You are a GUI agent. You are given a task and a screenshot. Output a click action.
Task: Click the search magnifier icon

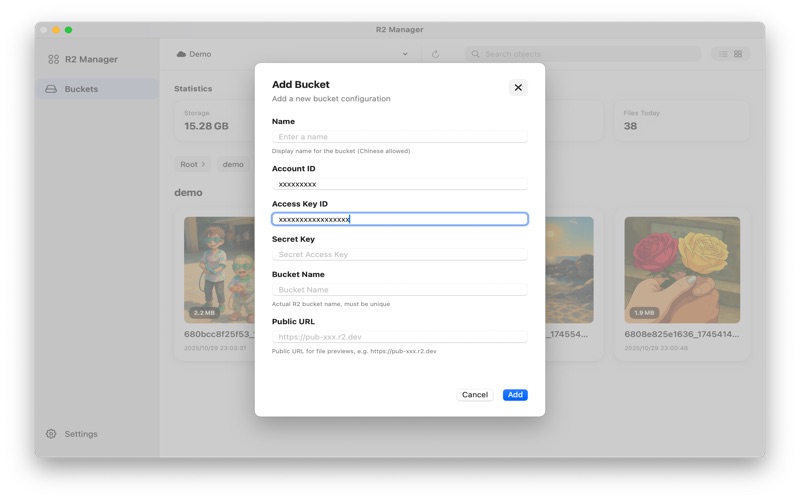pos(475,54)
